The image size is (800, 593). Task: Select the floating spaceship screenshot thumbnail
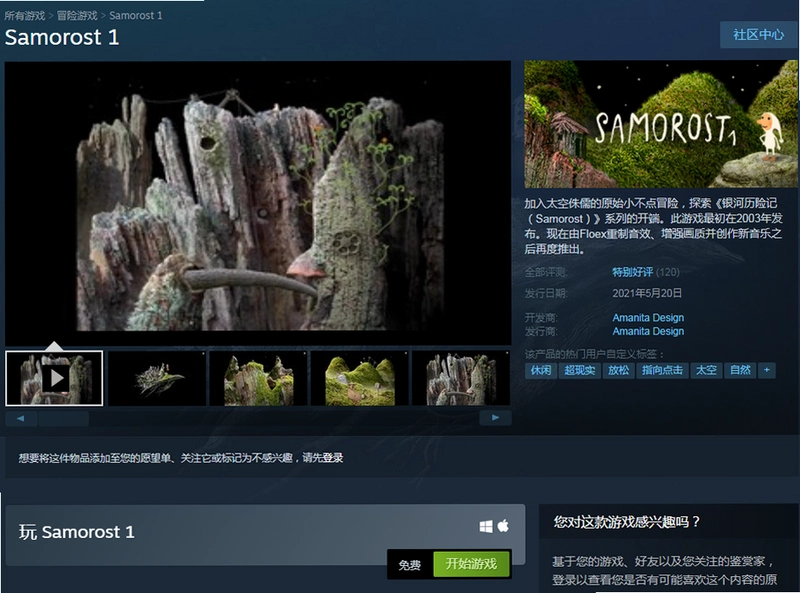pyautogui.click(x=157, y=378)
